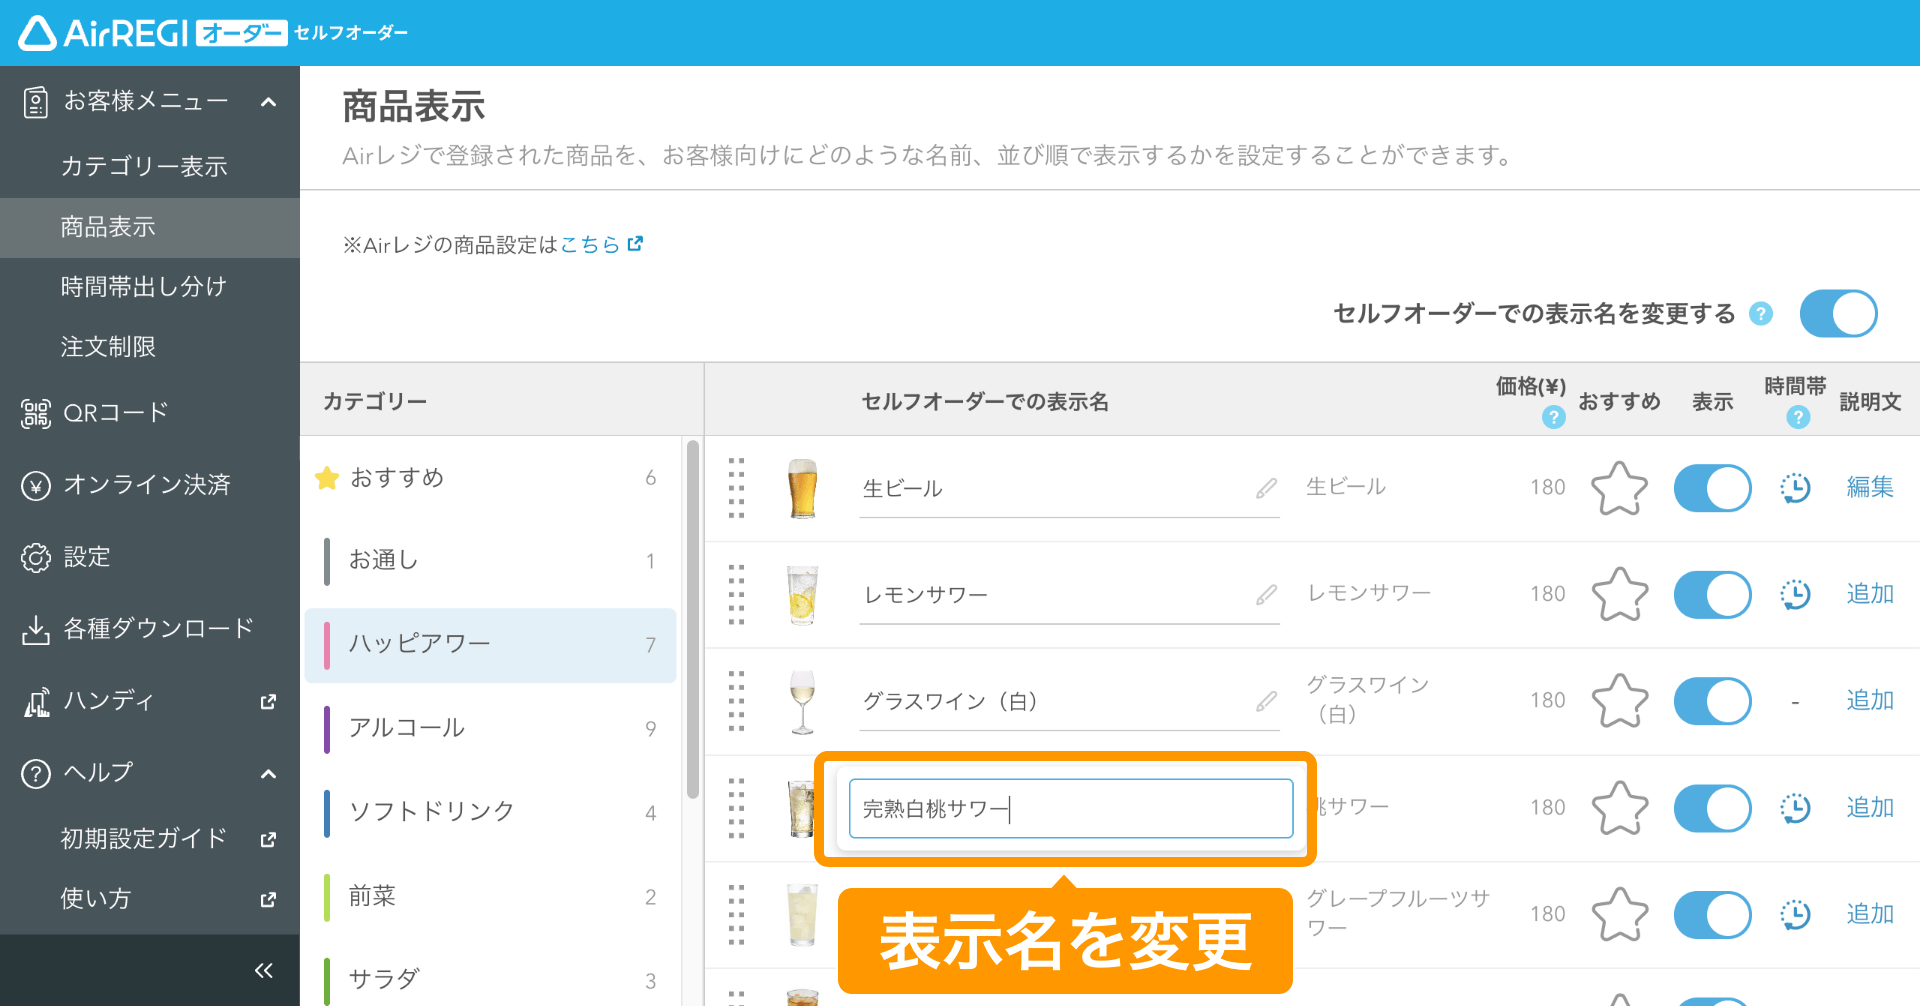Select アルコール category
This screenshot has height=1006, width=1920.
490,728
